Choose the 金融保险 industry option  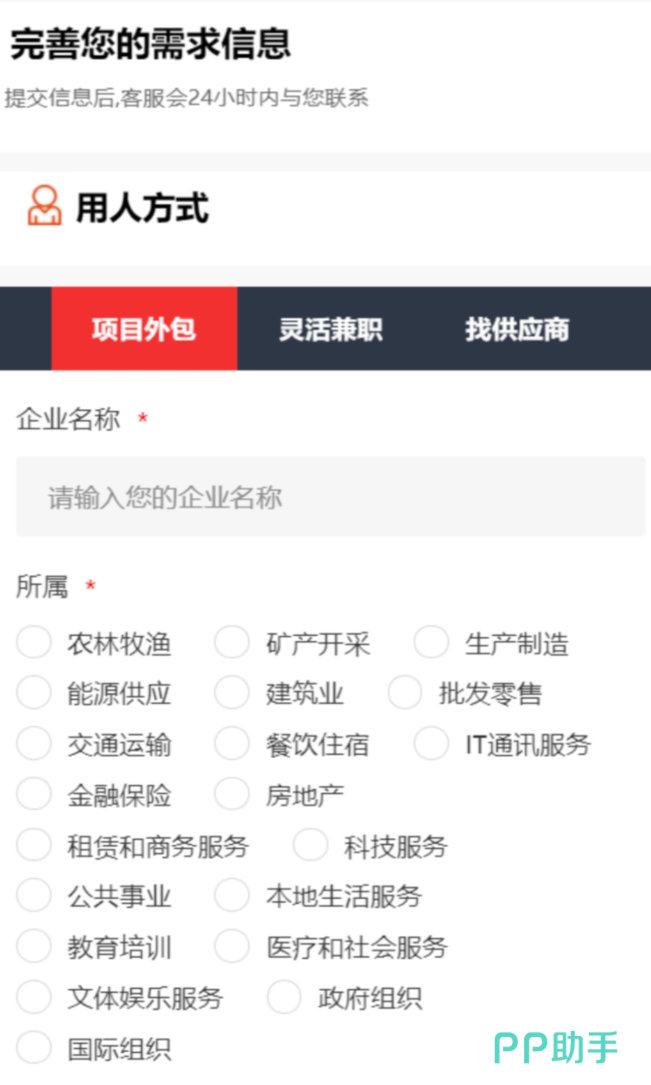34,795
